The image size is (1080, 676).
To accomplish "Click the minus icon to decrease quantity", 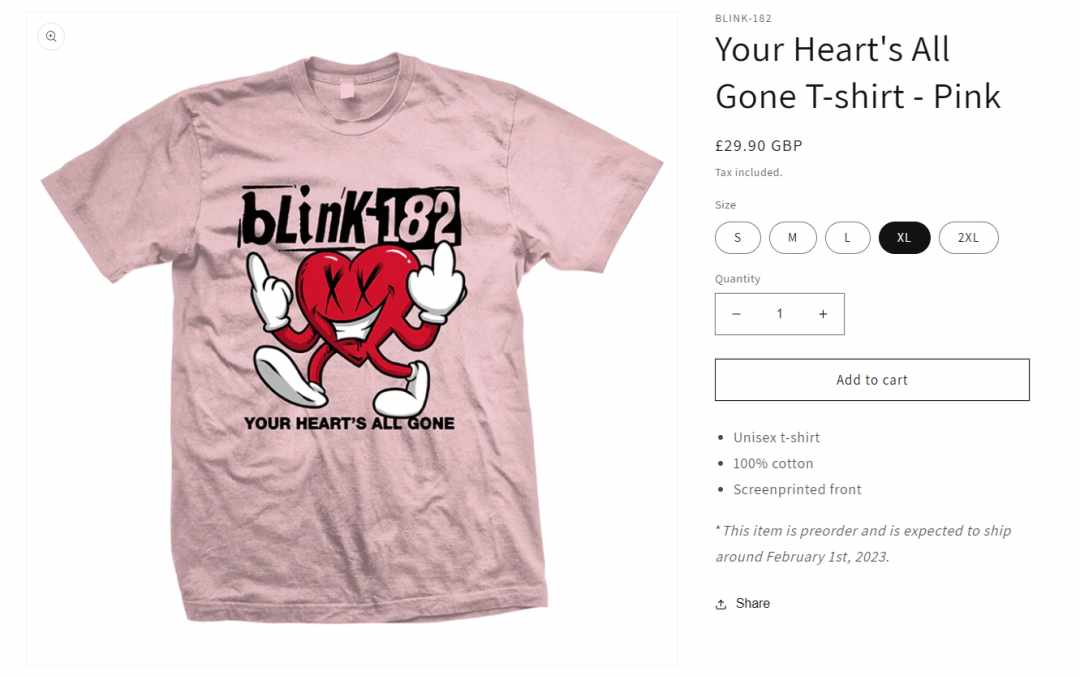I will pos(736,314).
